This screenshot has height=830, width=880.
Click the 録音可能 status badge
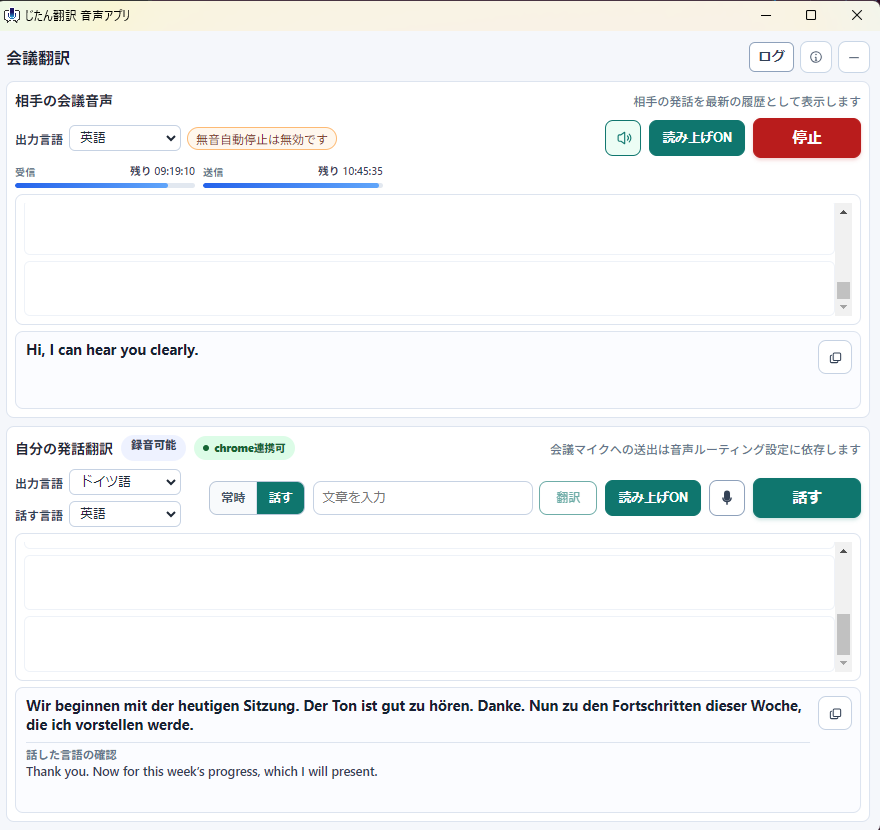pos(153,446)
